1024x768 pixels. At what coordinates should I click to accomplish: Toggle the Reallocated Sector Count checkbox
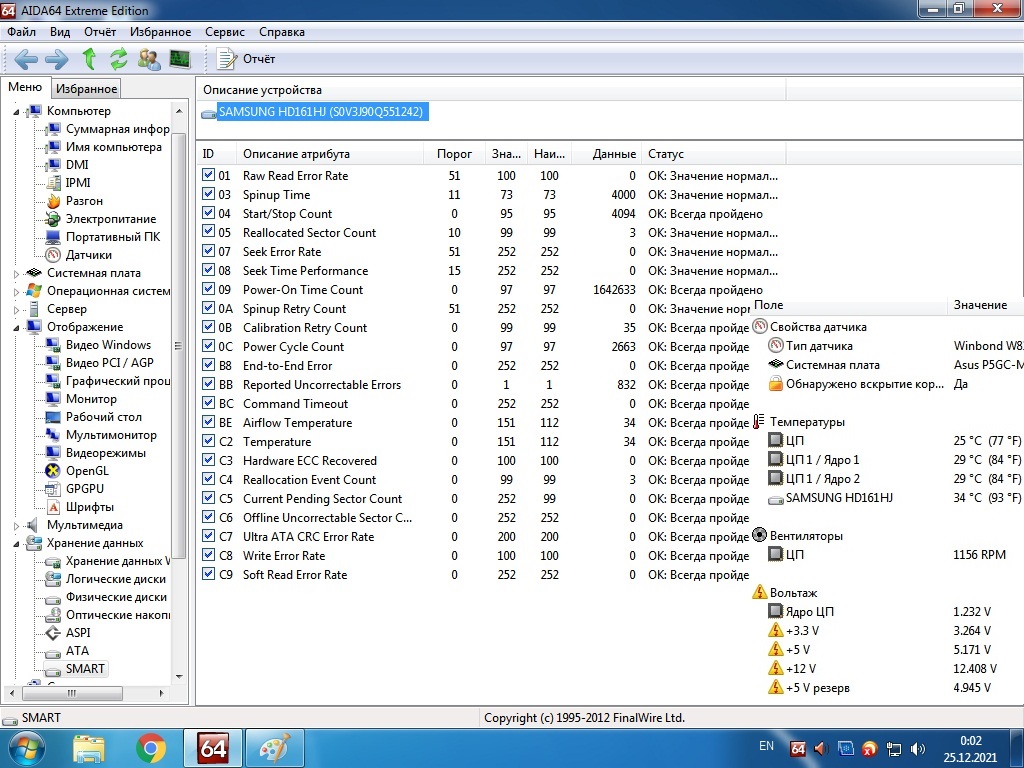208,233
